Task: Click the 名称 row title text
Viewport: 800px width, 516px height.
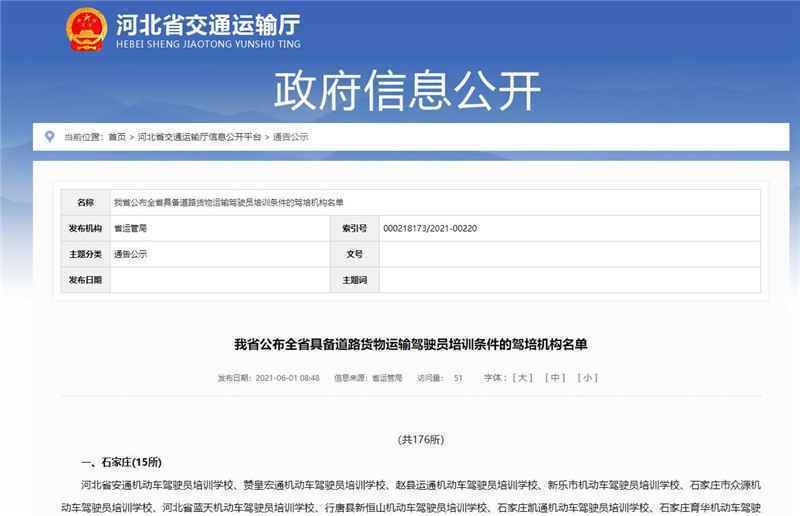Action: click(228, 203)
